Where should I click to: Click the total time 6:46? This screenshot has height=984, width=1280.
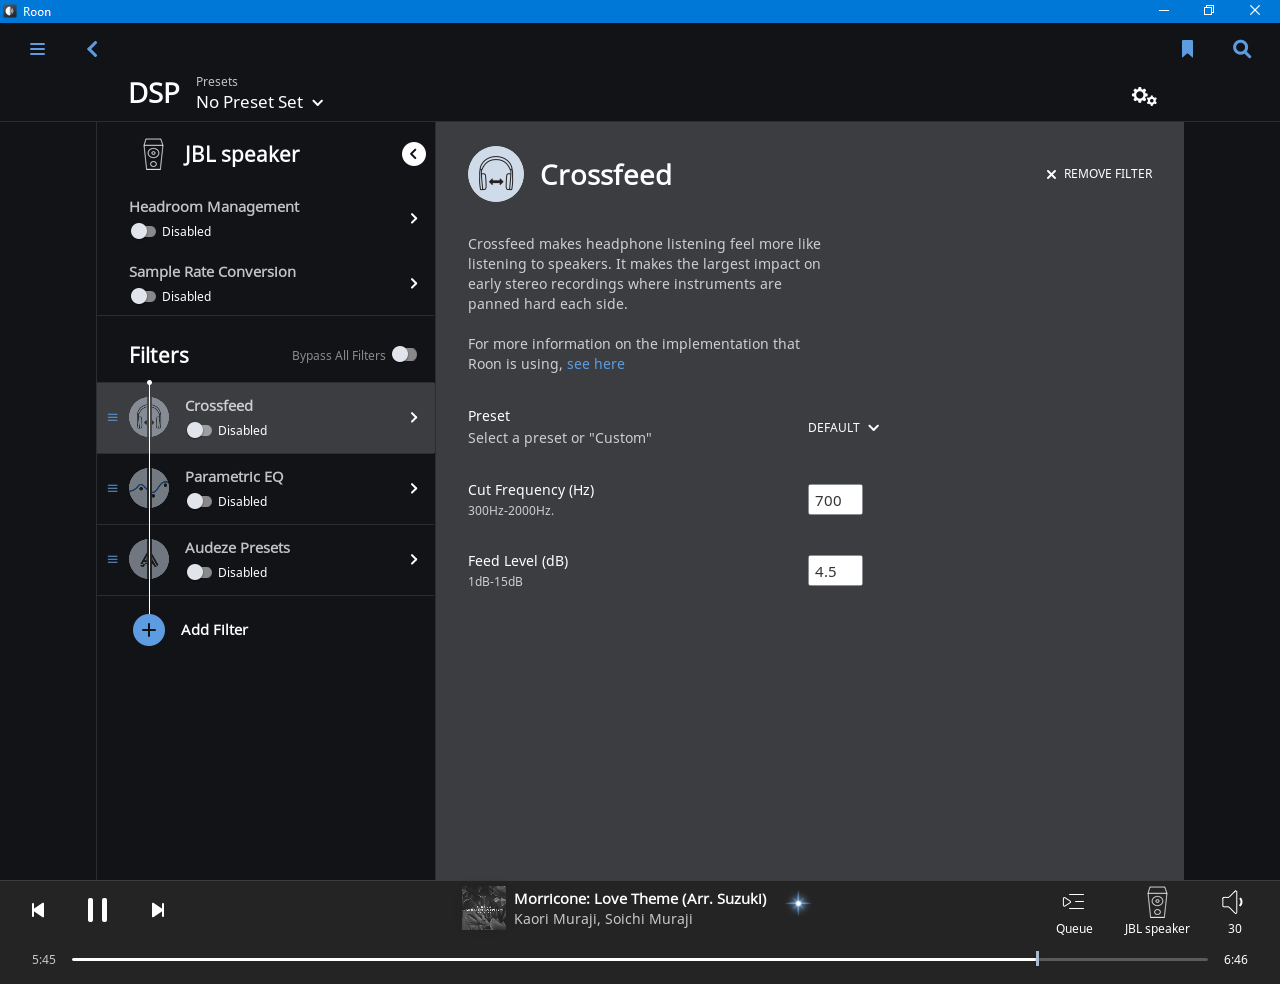[1236, 959]
